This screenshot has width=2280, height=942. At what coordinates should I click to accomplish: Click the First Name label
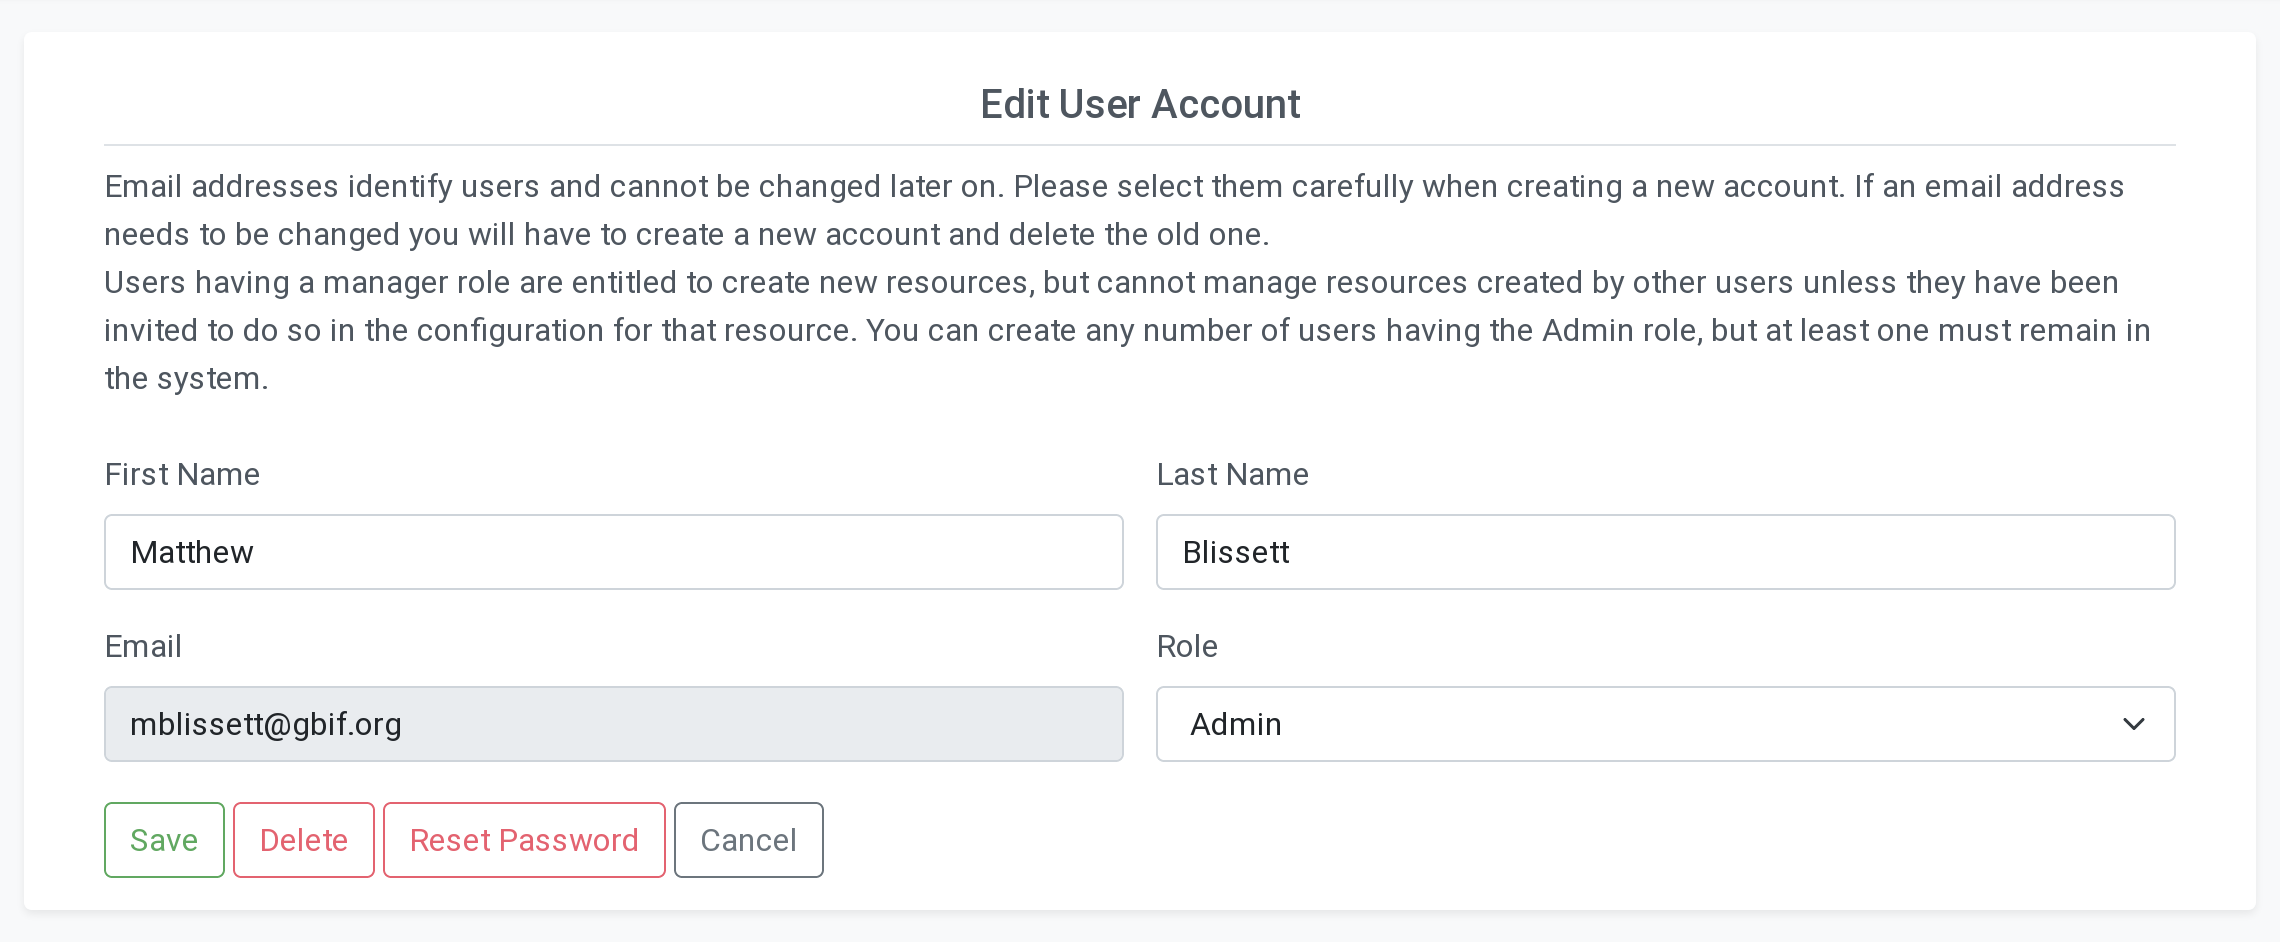[182, 474]
